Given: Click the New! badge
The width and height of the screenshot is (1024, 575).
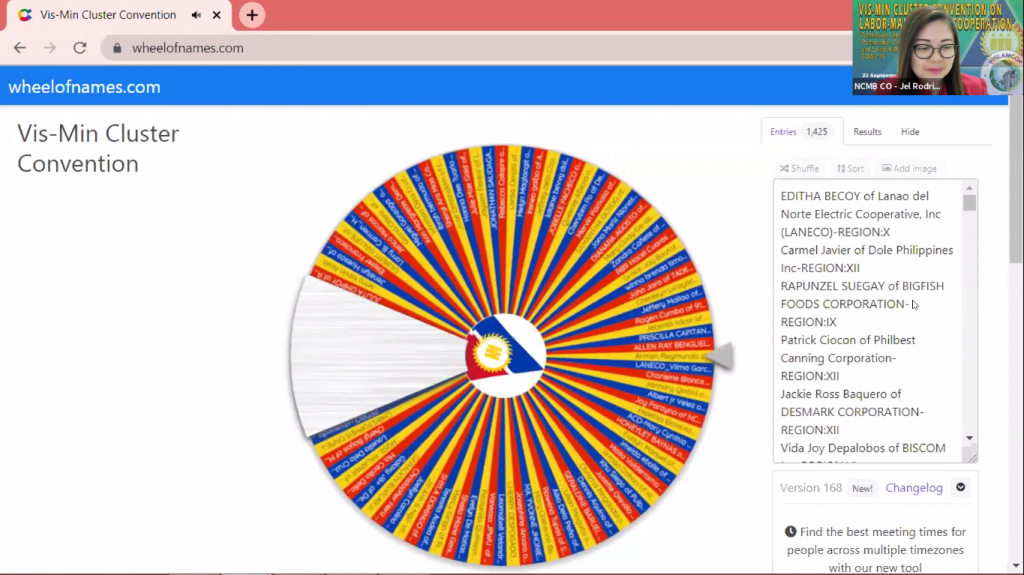Looking at the screenshot, I should pyautogui.click(x=862, y=488).
